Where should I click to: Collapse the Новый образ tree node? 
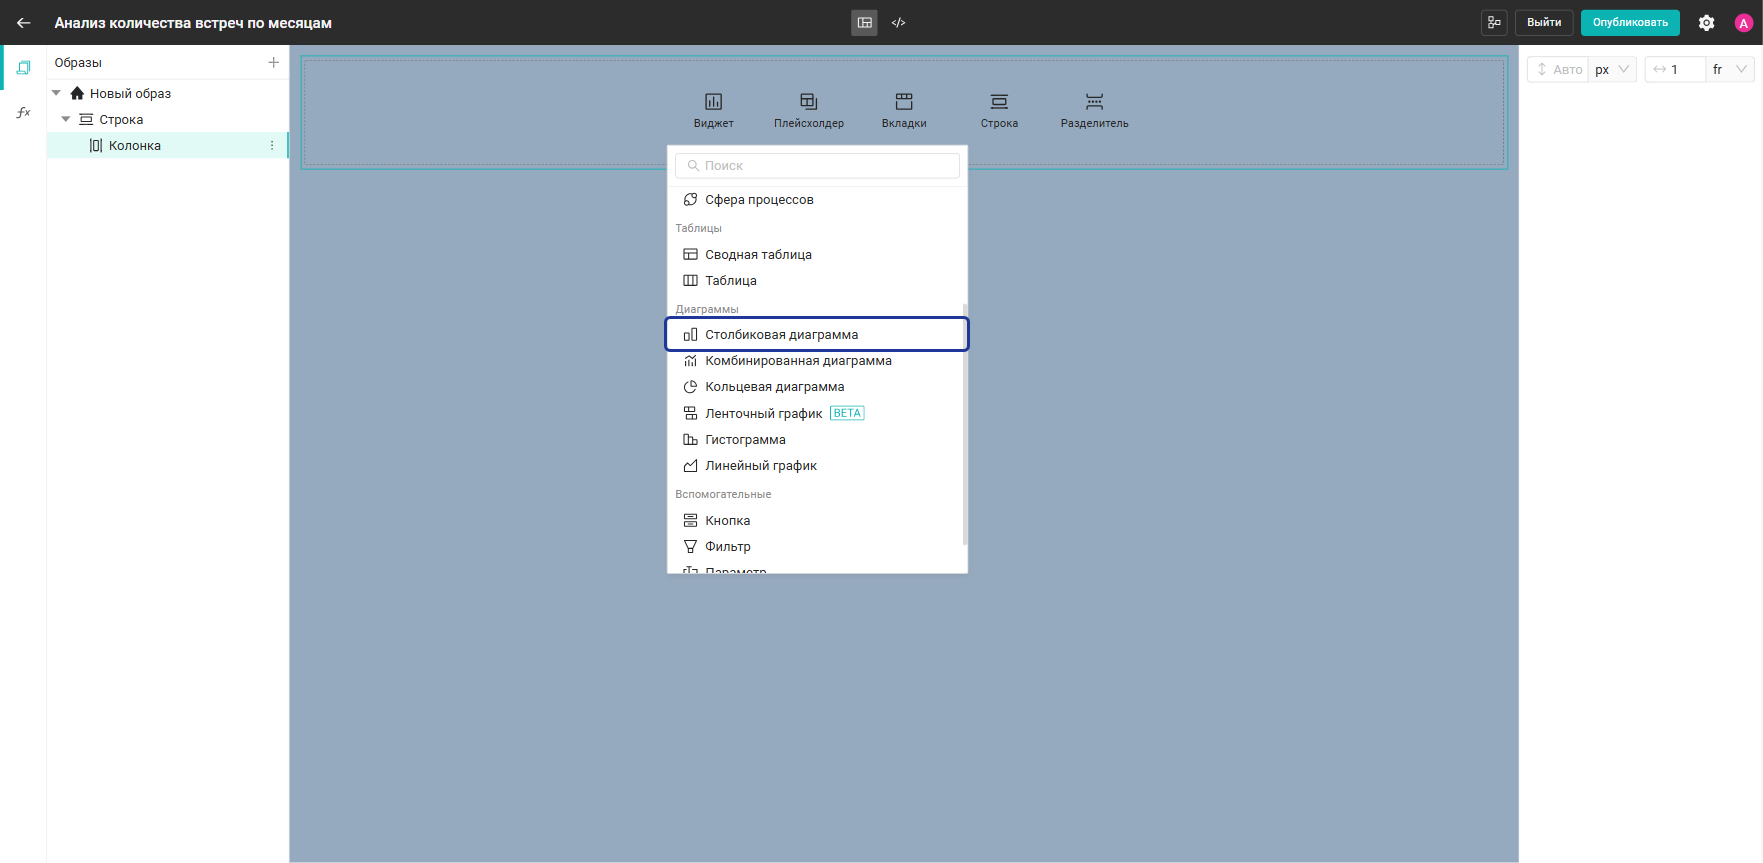[x=56, y=93]
